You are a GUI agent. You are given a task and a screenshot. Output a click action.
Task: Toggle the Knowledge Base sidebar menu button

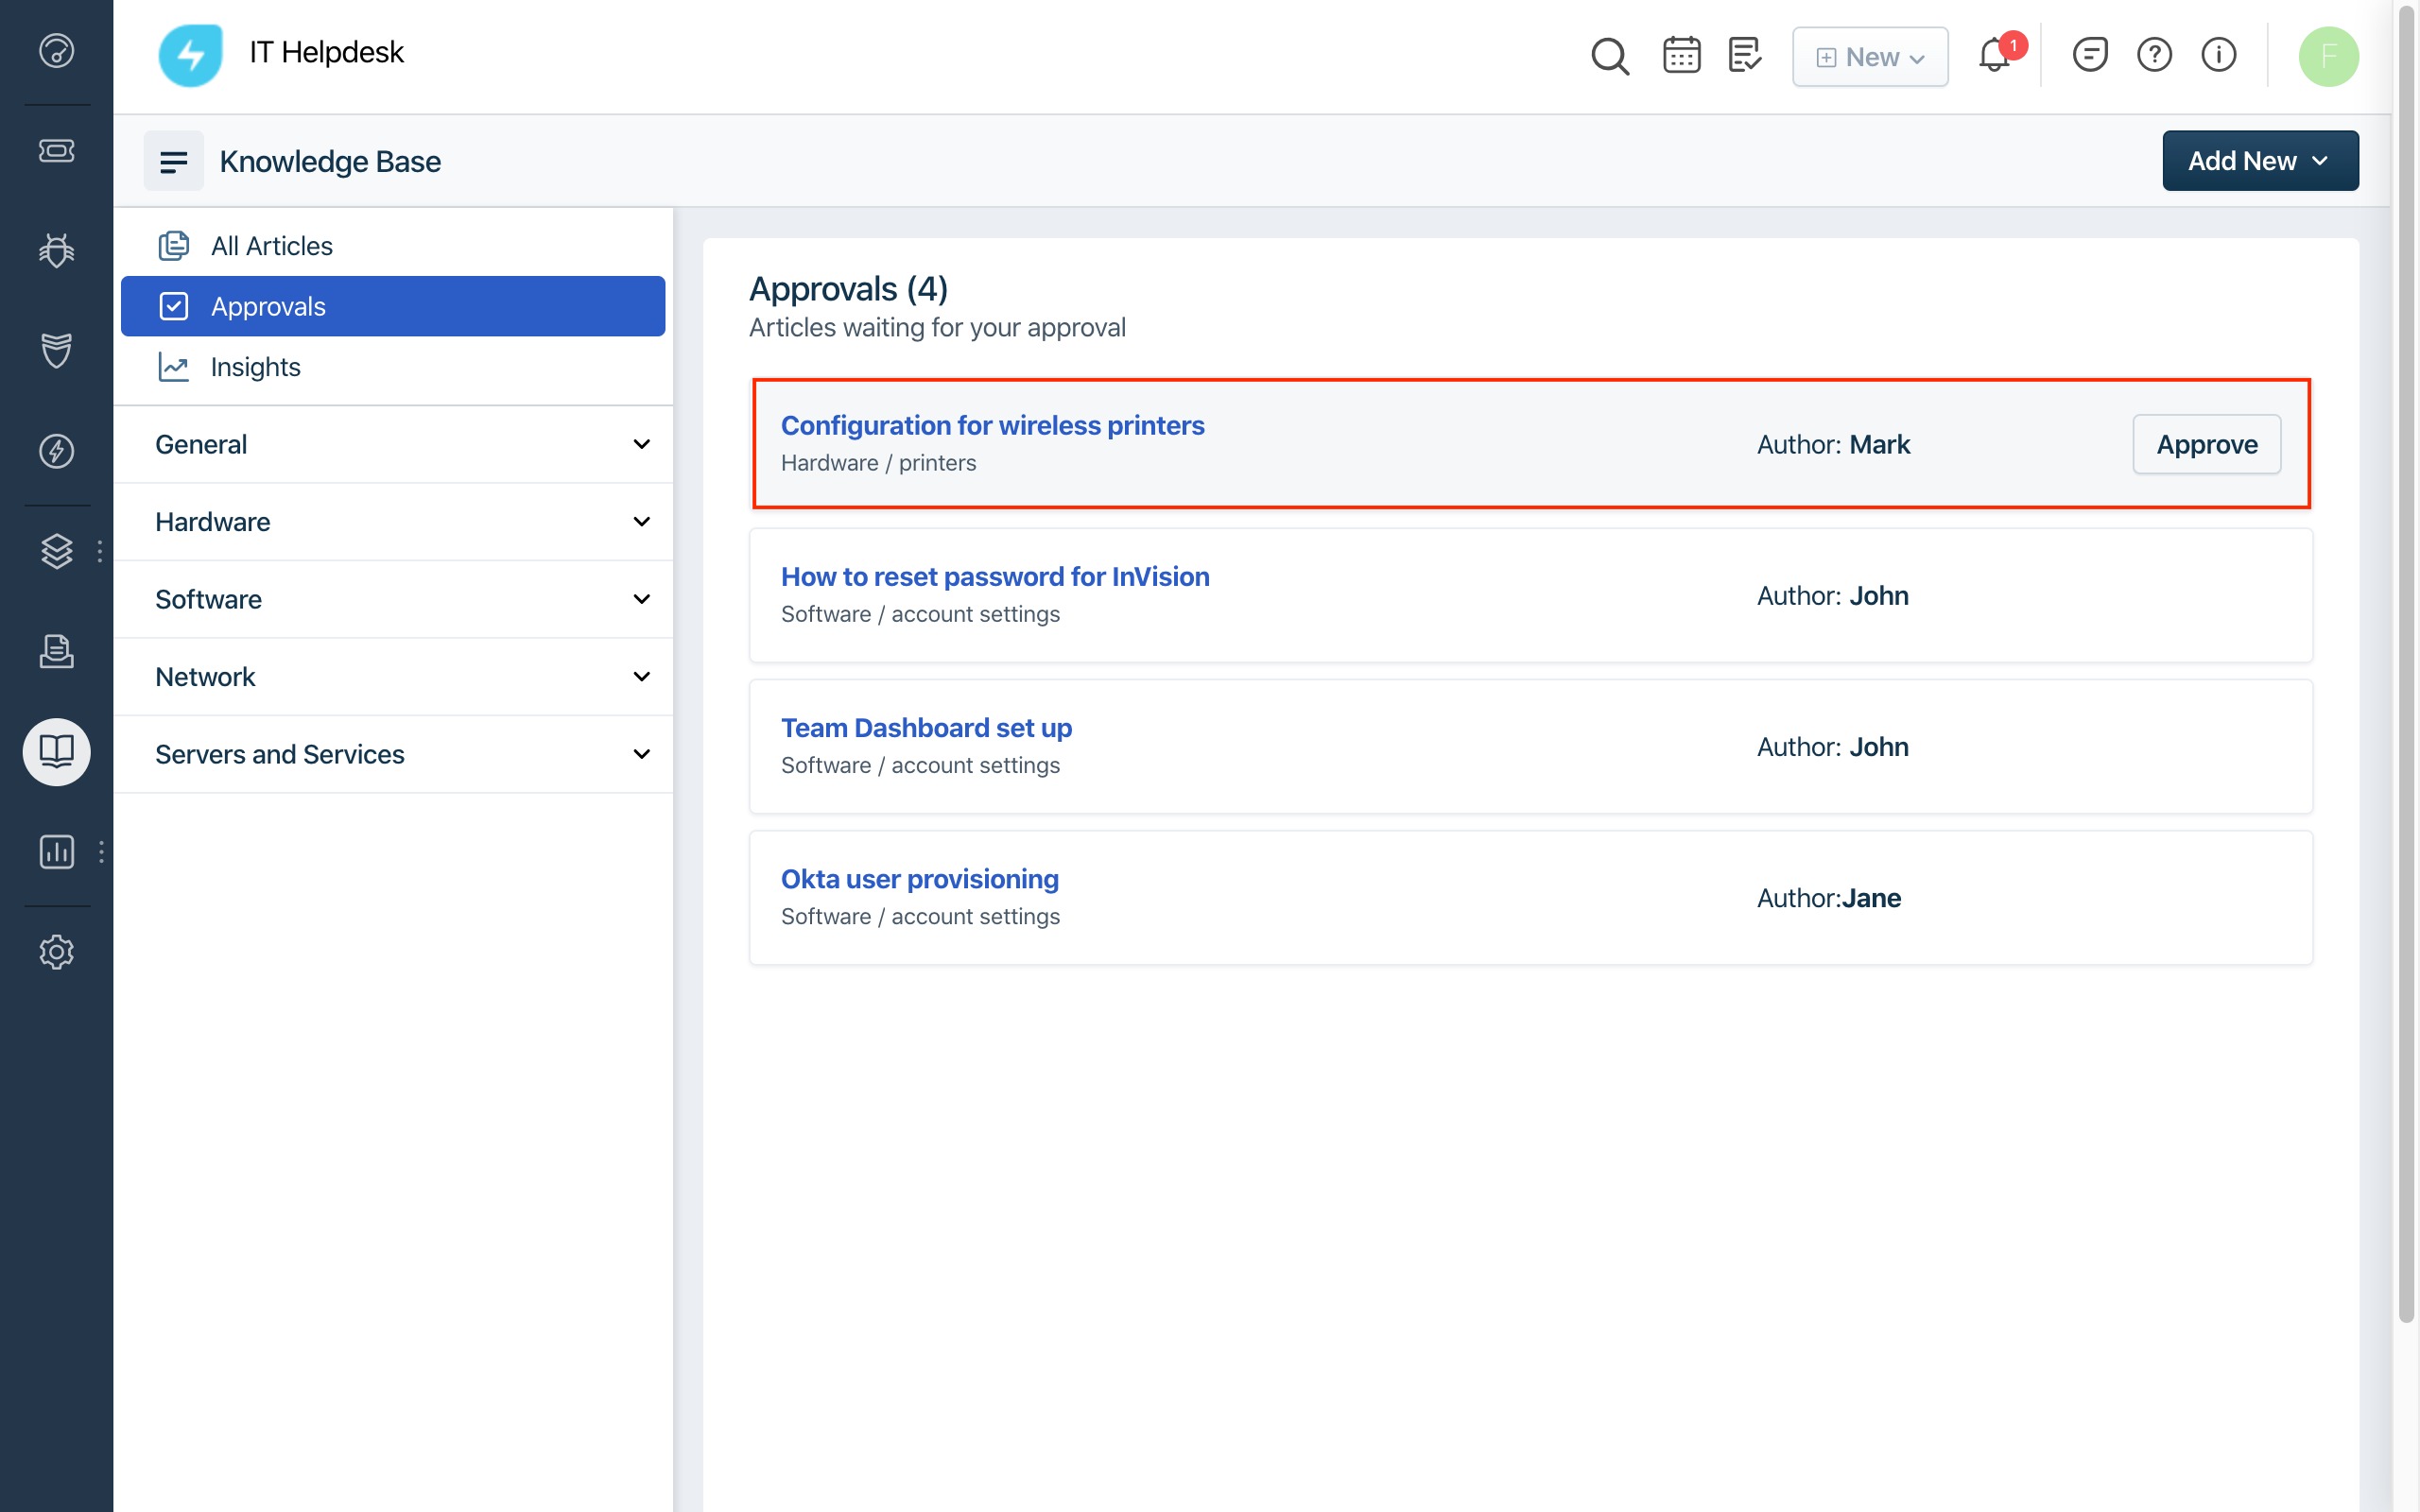174,161
